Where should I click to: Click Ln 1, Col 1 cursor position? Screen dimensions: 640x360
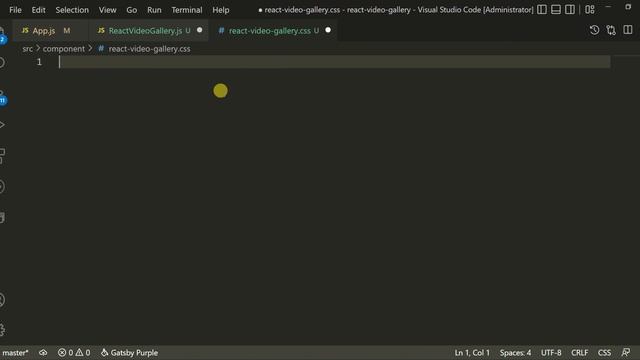472,353
